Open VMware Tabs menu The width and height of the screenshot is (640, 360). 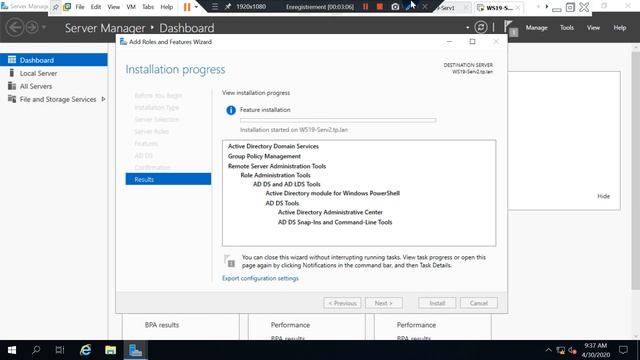[x=148, y=7]
